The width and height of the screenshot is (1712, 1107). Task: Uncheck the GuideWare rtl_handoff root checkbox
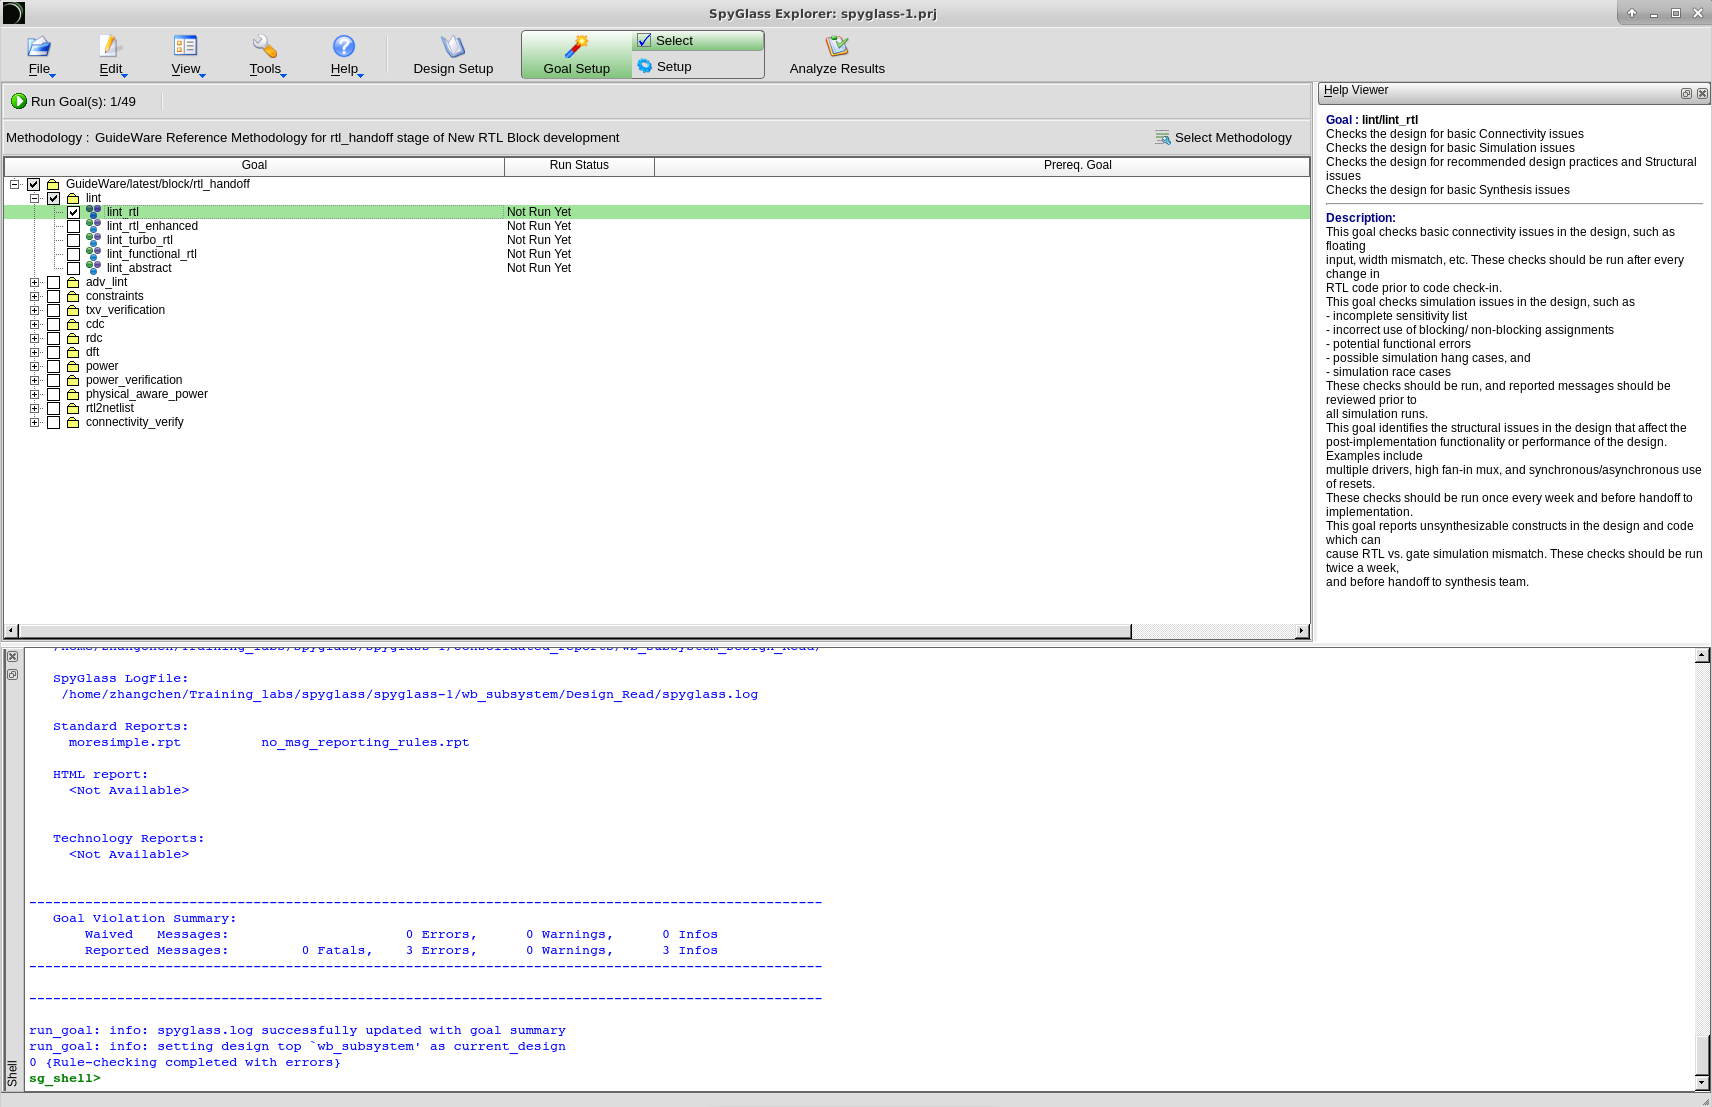[x=34, y=184]
